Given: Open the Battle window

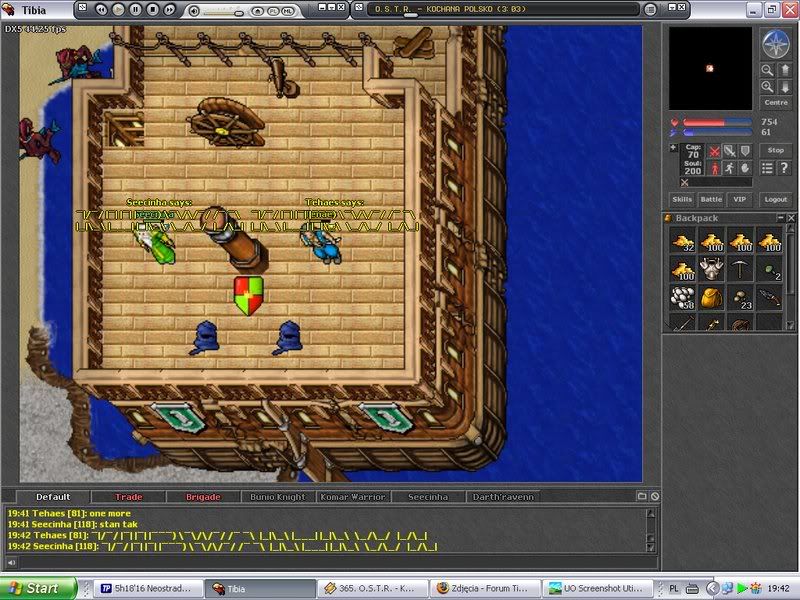Looking at the screenshot, I should [x=711, y=199].
